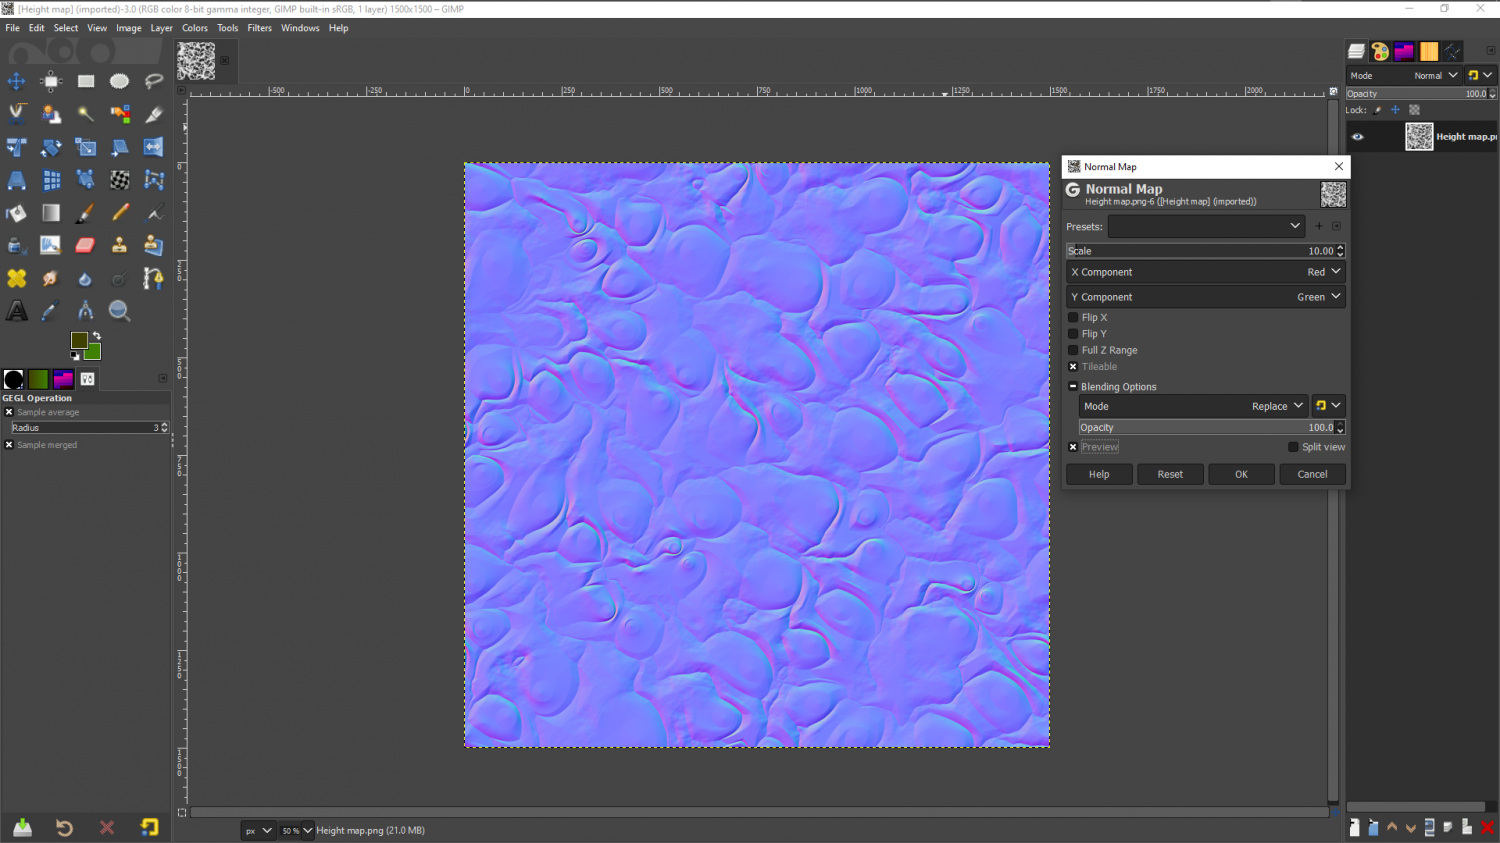Switch to the Layers dock tab
1500x843 pixels.
1357,51
